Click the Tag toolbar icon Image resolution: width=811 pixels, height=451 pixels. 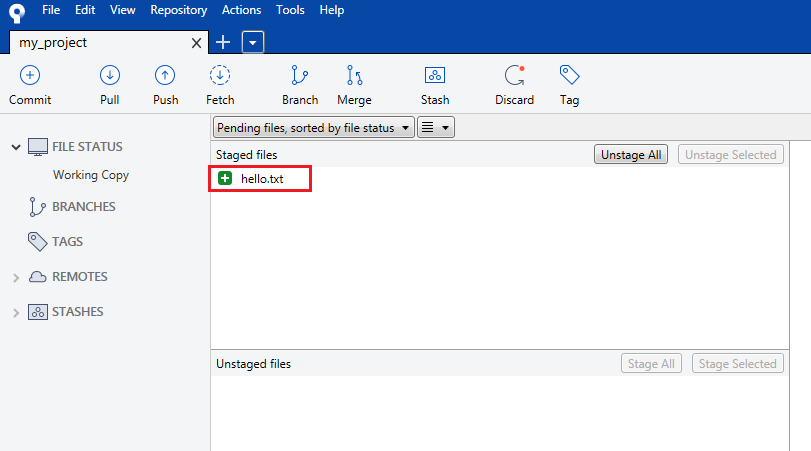tap(569, 76)
